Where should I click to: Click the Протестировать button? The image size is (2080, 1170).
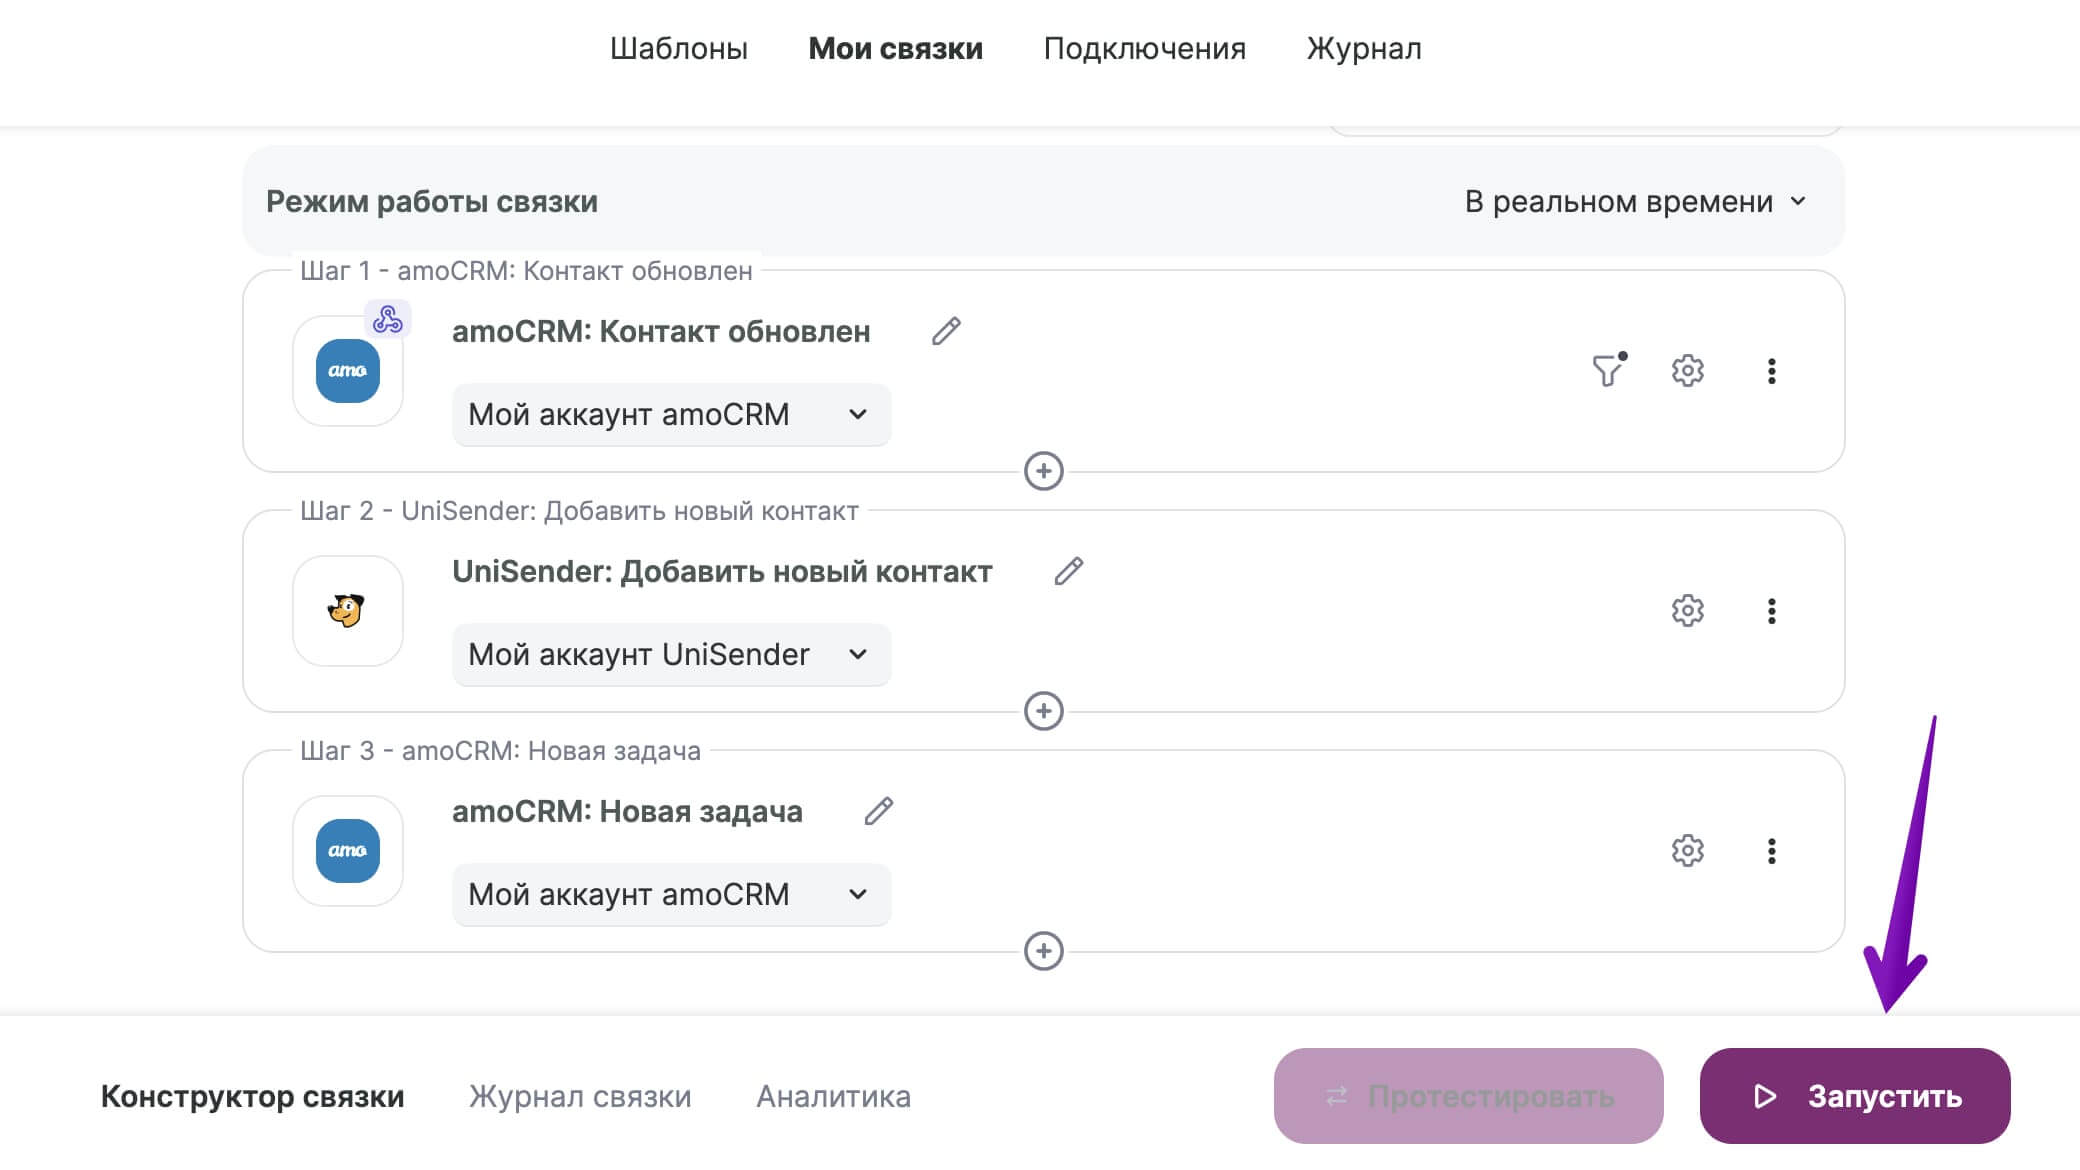coord(1468,1096)
